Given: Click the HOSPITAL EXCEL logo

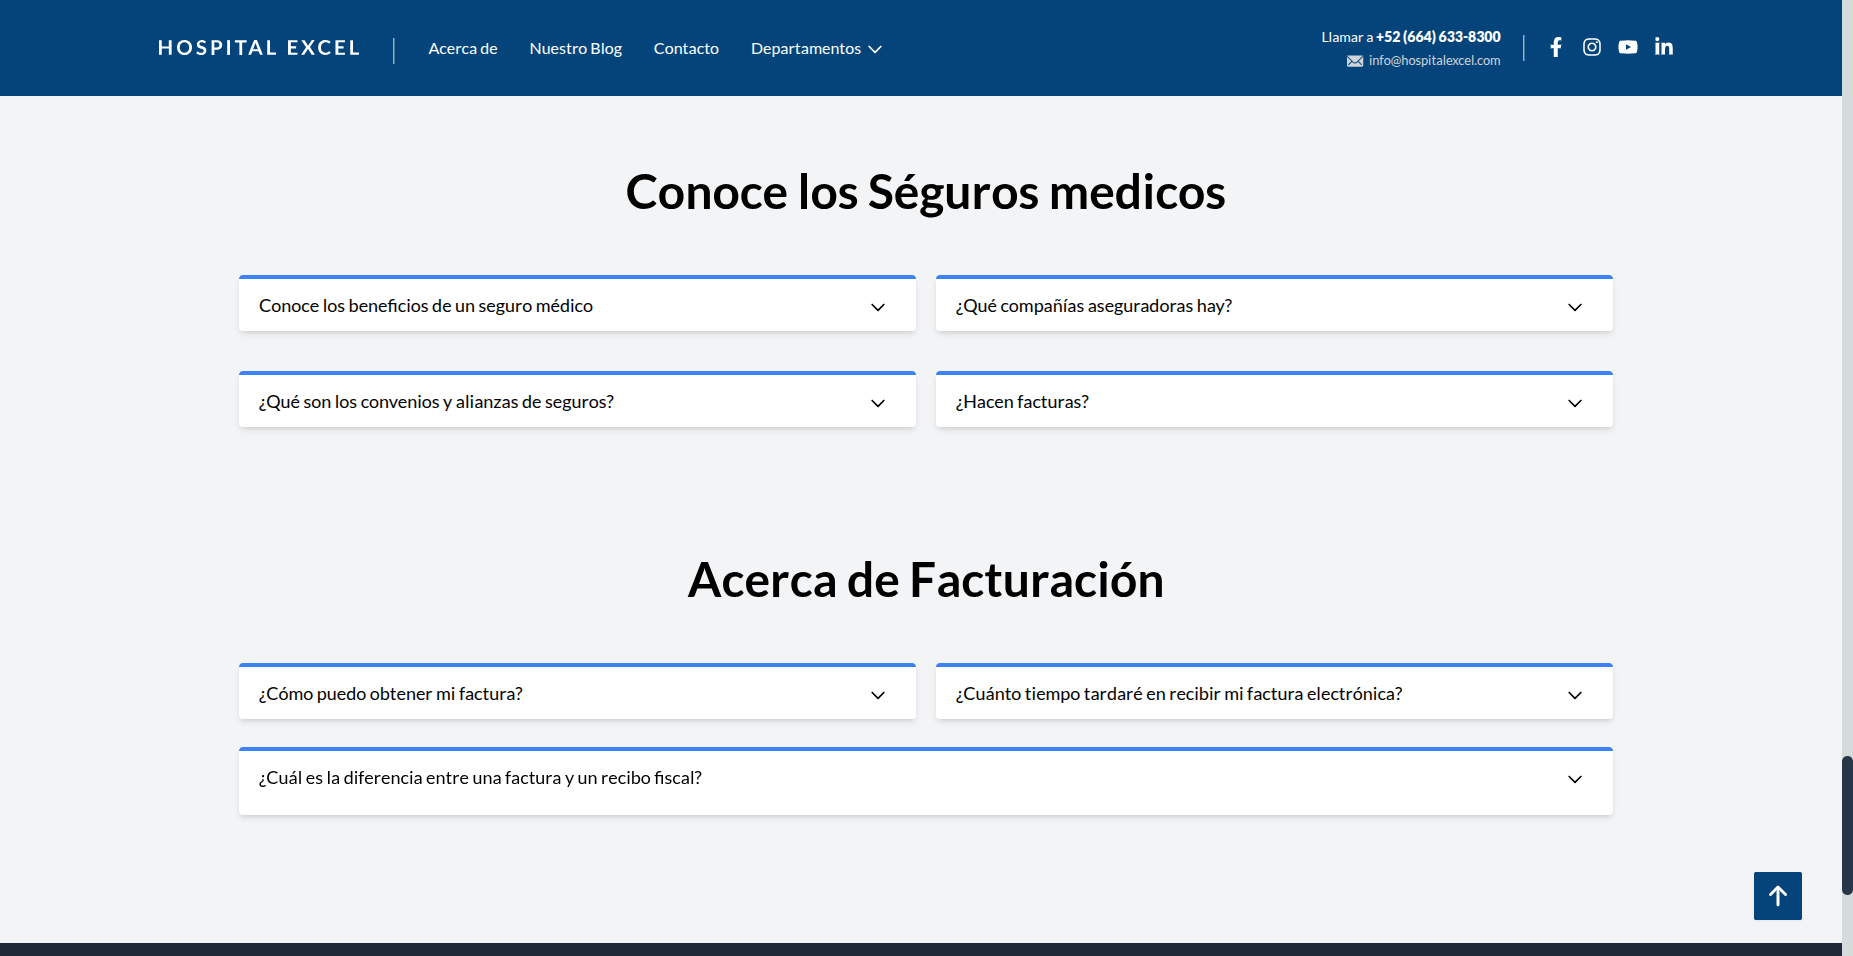Looking at the screenshot, I should 259,48.
